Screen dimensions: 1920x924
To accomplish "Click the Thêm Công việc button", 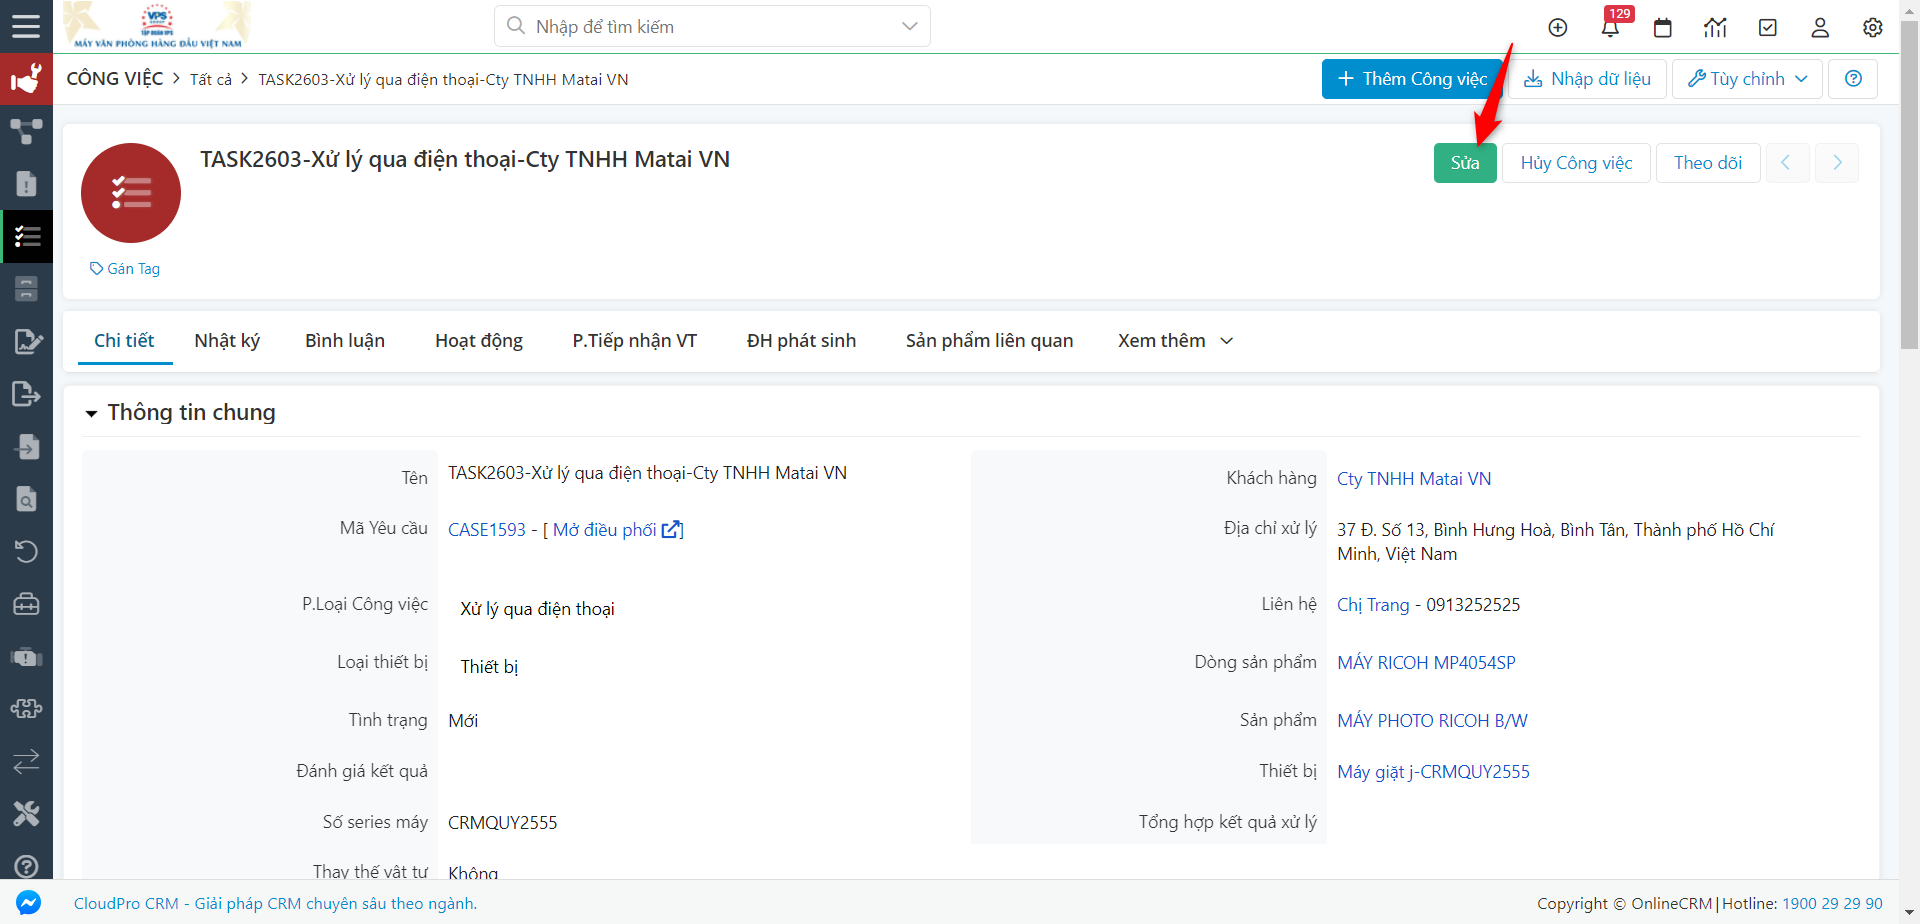I will [x=1412, y=79].
